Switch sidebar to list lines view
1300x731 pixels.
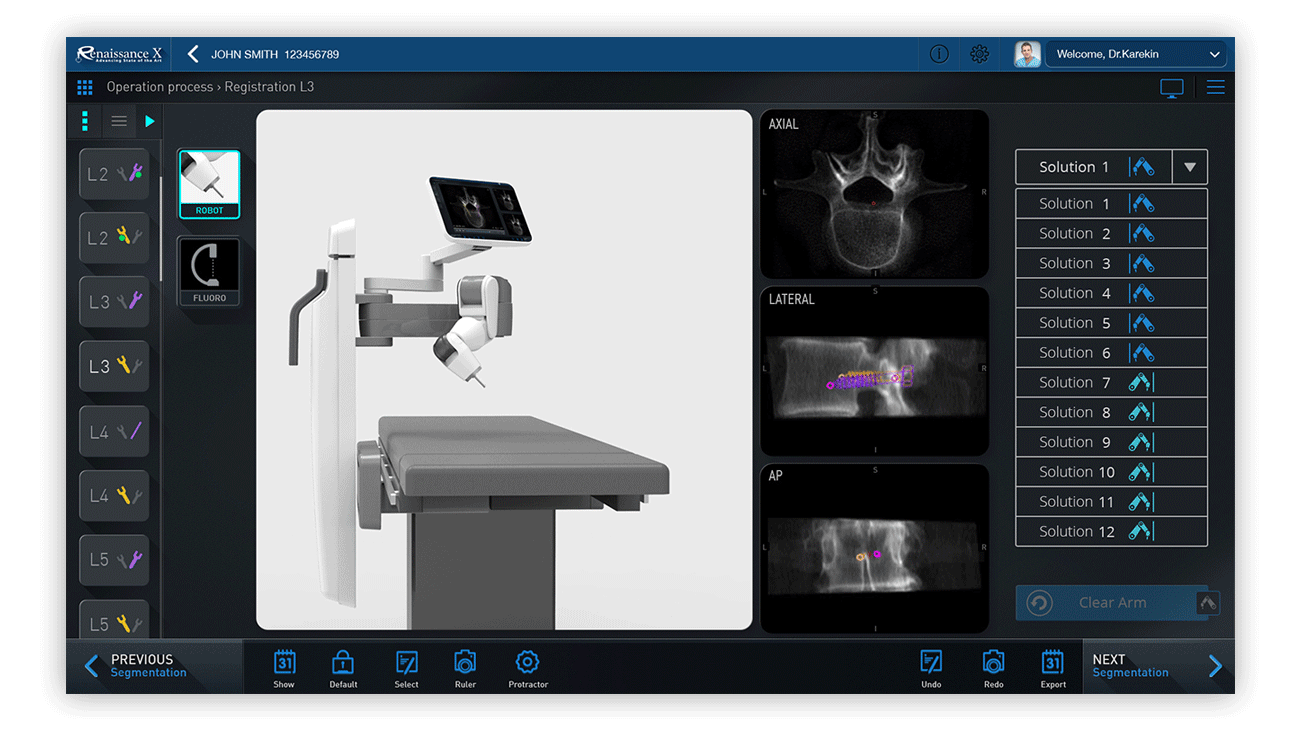[x=119, y=121]
